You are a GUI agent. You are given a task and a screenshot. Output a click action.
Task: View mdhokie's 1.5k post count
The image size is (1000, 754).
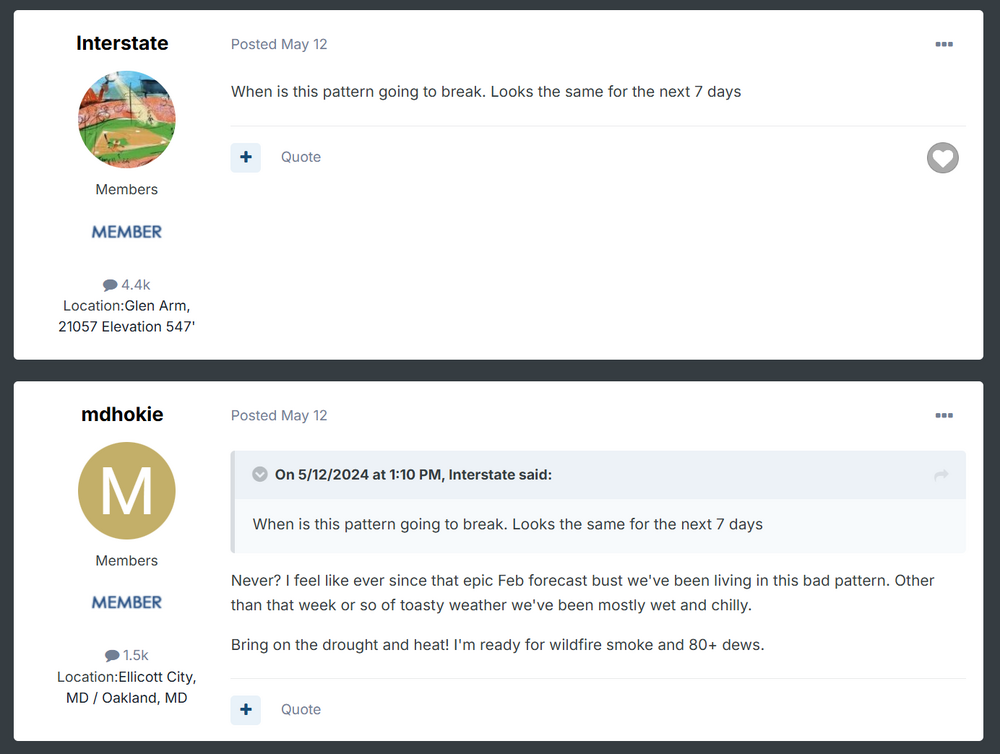pos(126,655)
